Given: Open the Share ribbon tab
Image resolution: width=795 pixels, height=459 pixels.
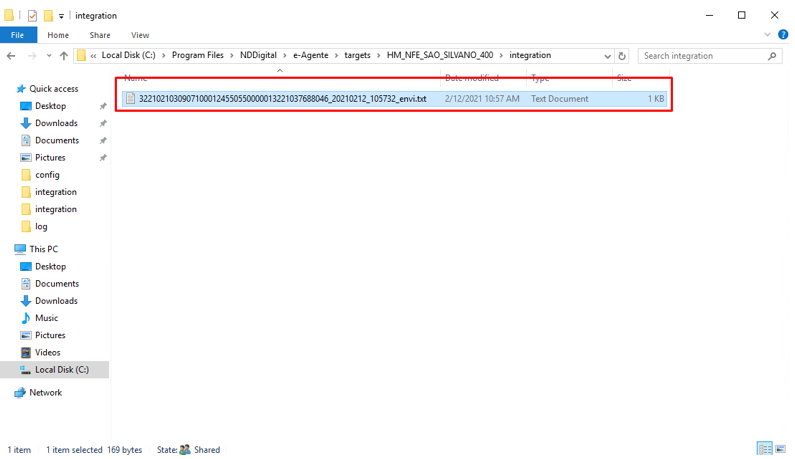Looking at the screenshot, I should point(100,35).
